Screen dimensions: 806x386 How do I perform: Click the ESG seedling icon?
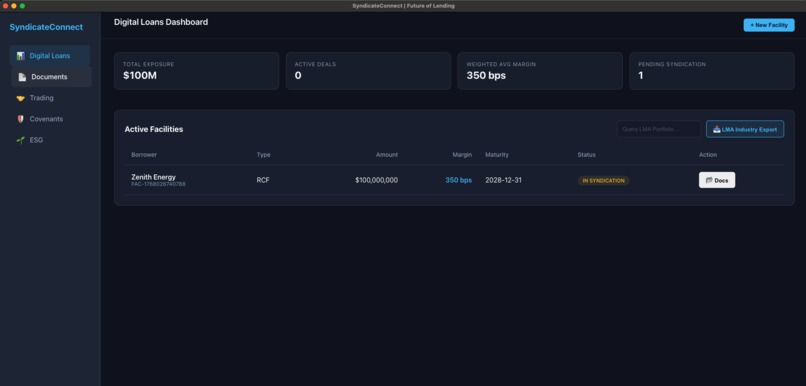pyautogui.click(x=21, y=140)
